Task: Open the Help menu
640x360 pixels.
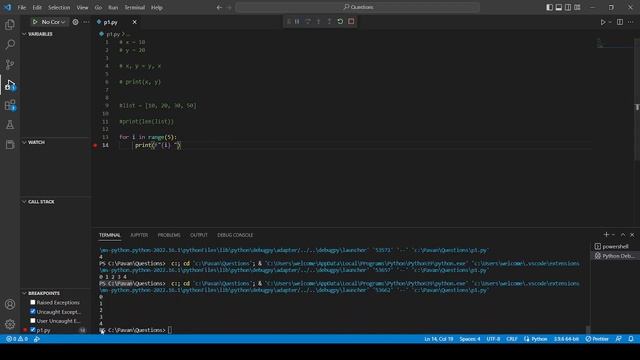Action: coord(157,7)
